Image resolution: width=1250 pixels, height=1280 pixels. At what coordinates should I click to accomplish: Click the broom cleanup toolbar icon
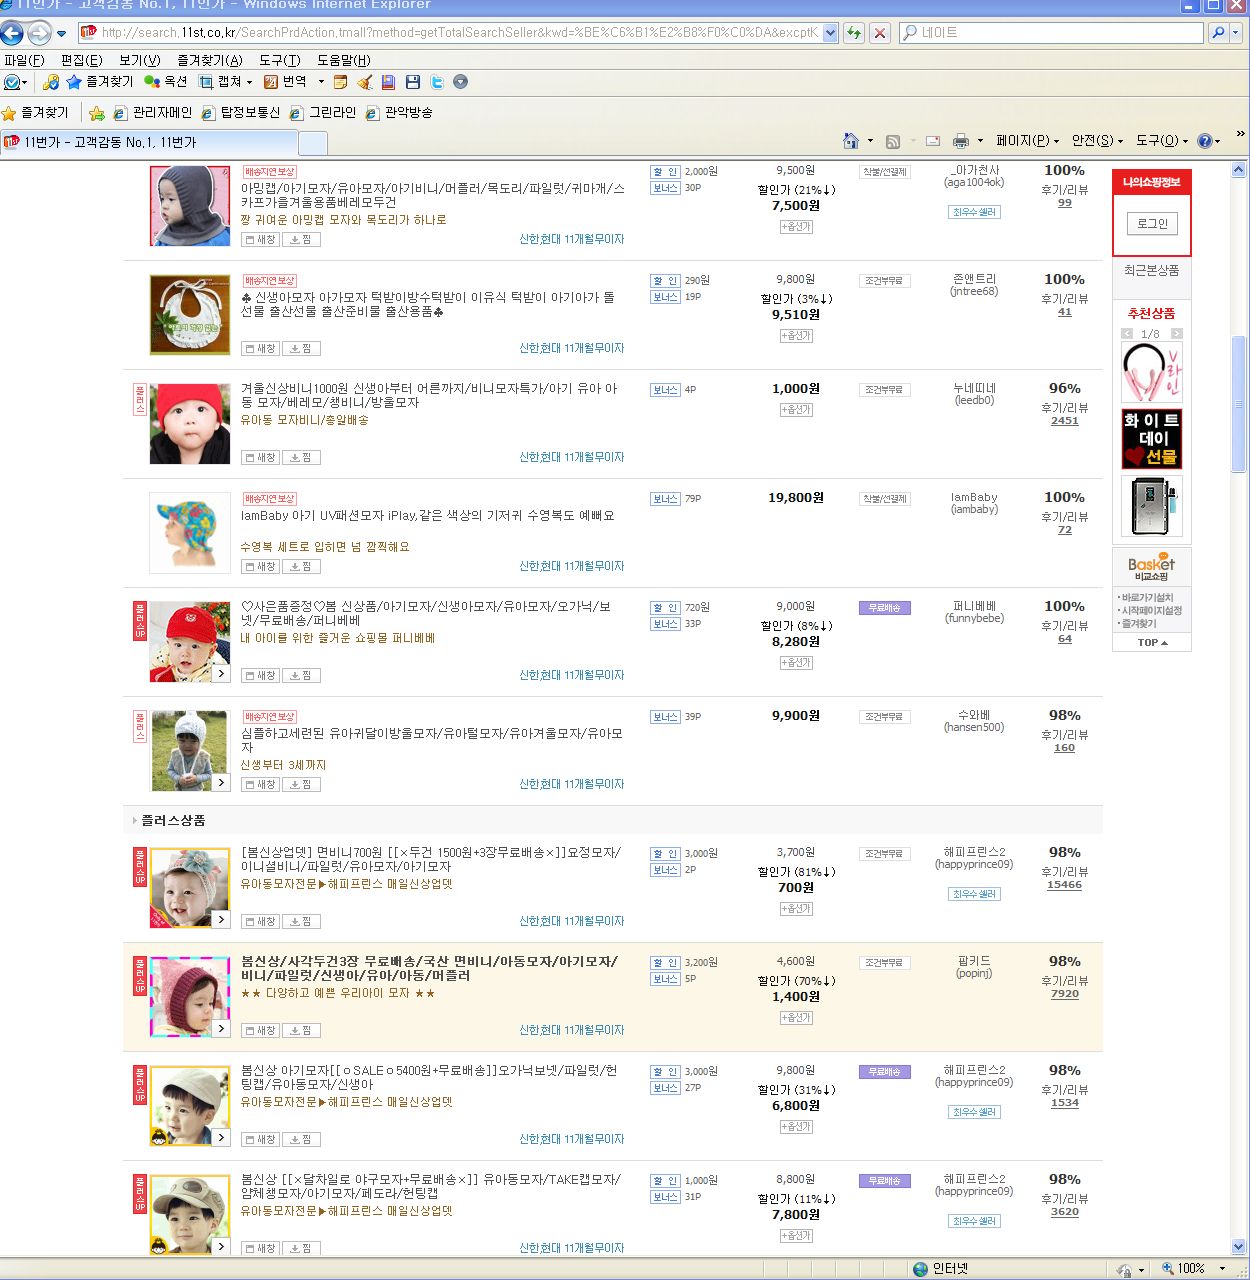pyautogui.click(x=365, y=82)
